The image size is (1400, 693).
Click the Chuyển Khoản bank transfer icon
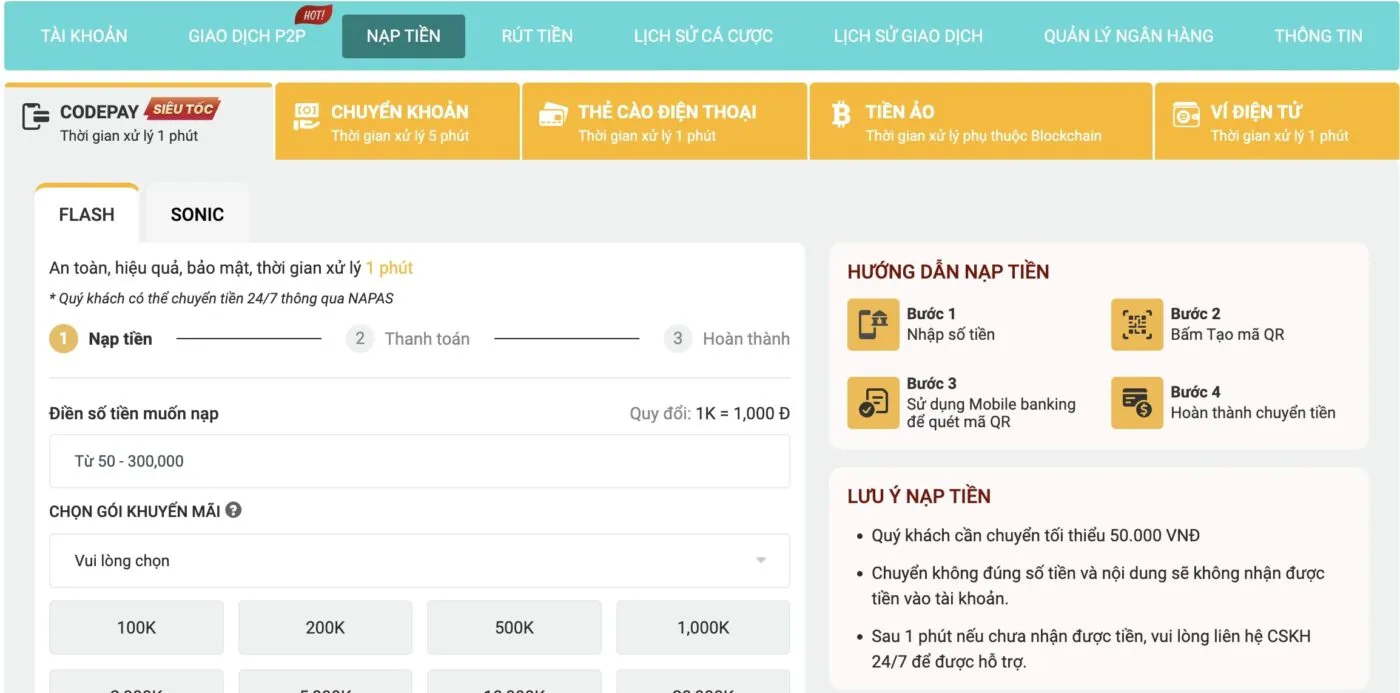(x=306, y=117)
